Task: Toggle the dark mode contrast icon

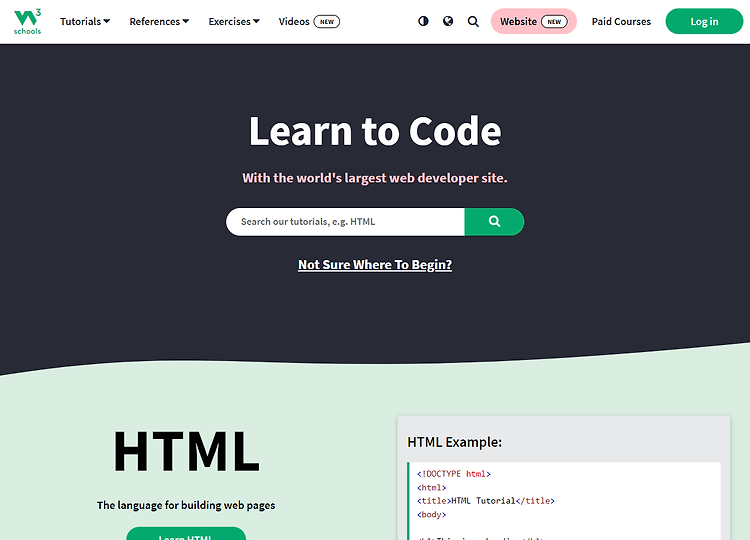Action: (x=423, y=21)
